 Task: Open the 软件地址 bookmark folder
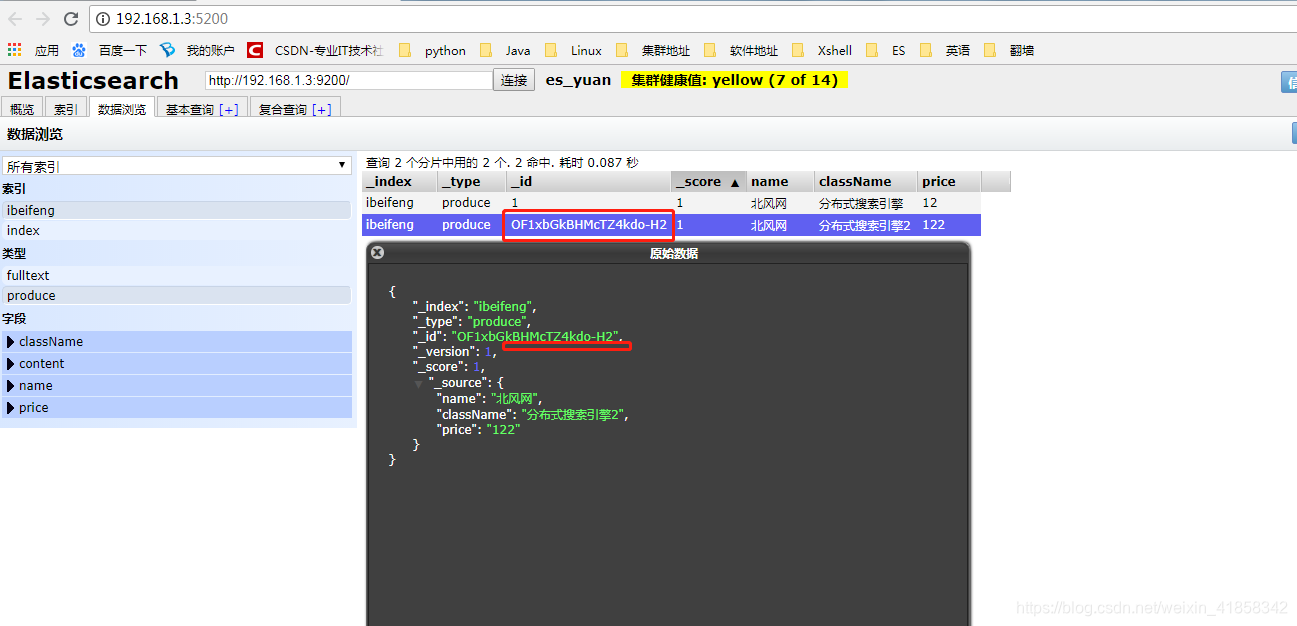click(741, 50)
